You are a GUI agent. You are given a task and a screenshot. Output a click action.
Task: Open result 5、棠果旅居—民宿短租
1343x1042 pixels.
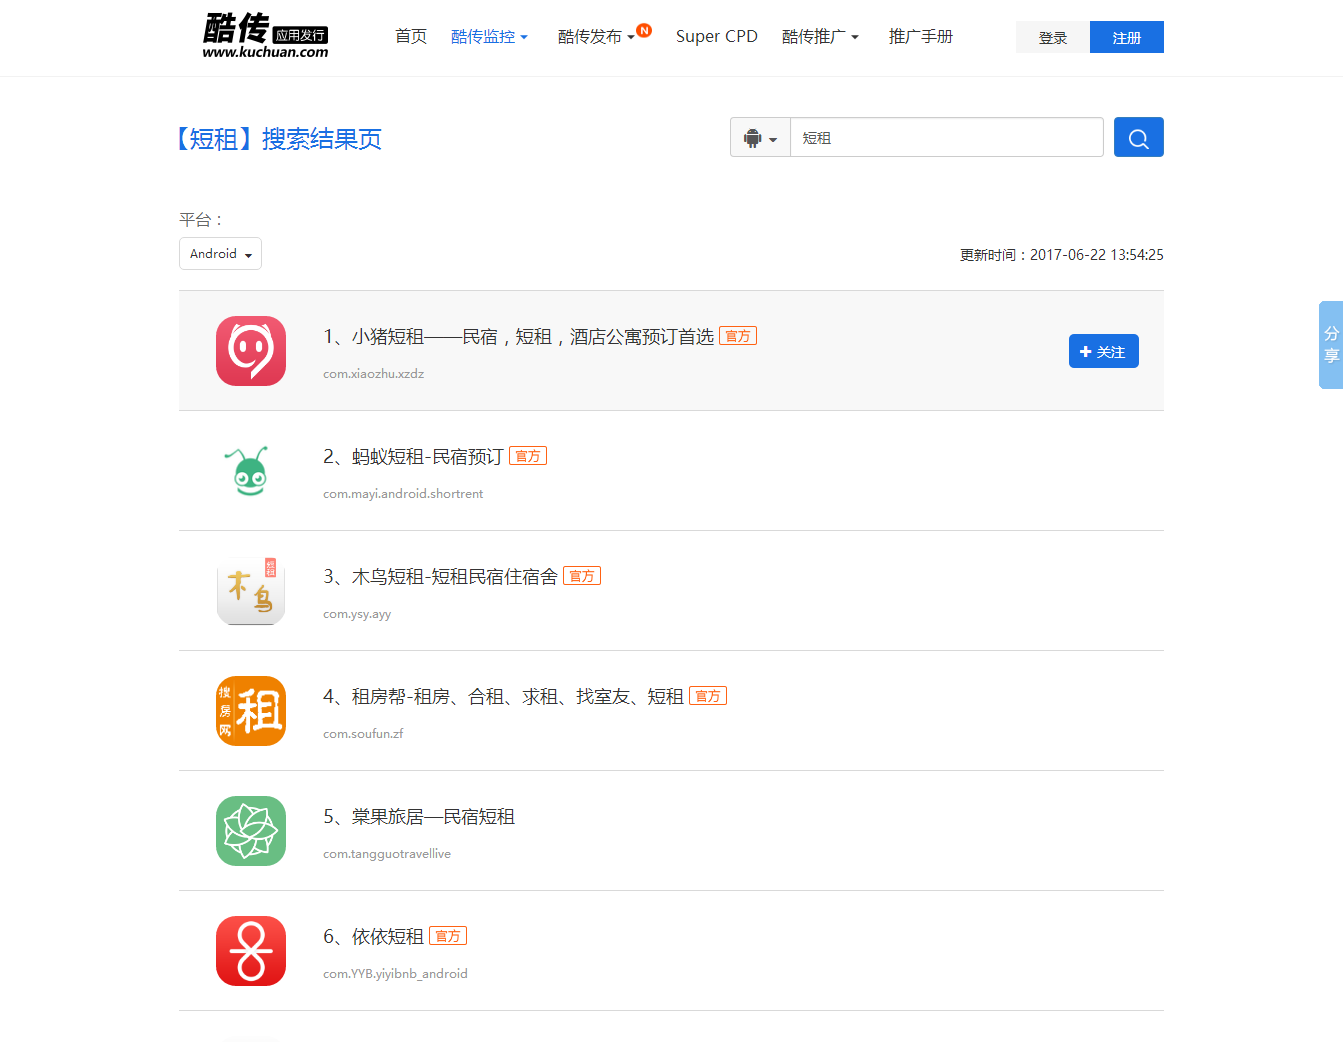[x=419, y=817]
